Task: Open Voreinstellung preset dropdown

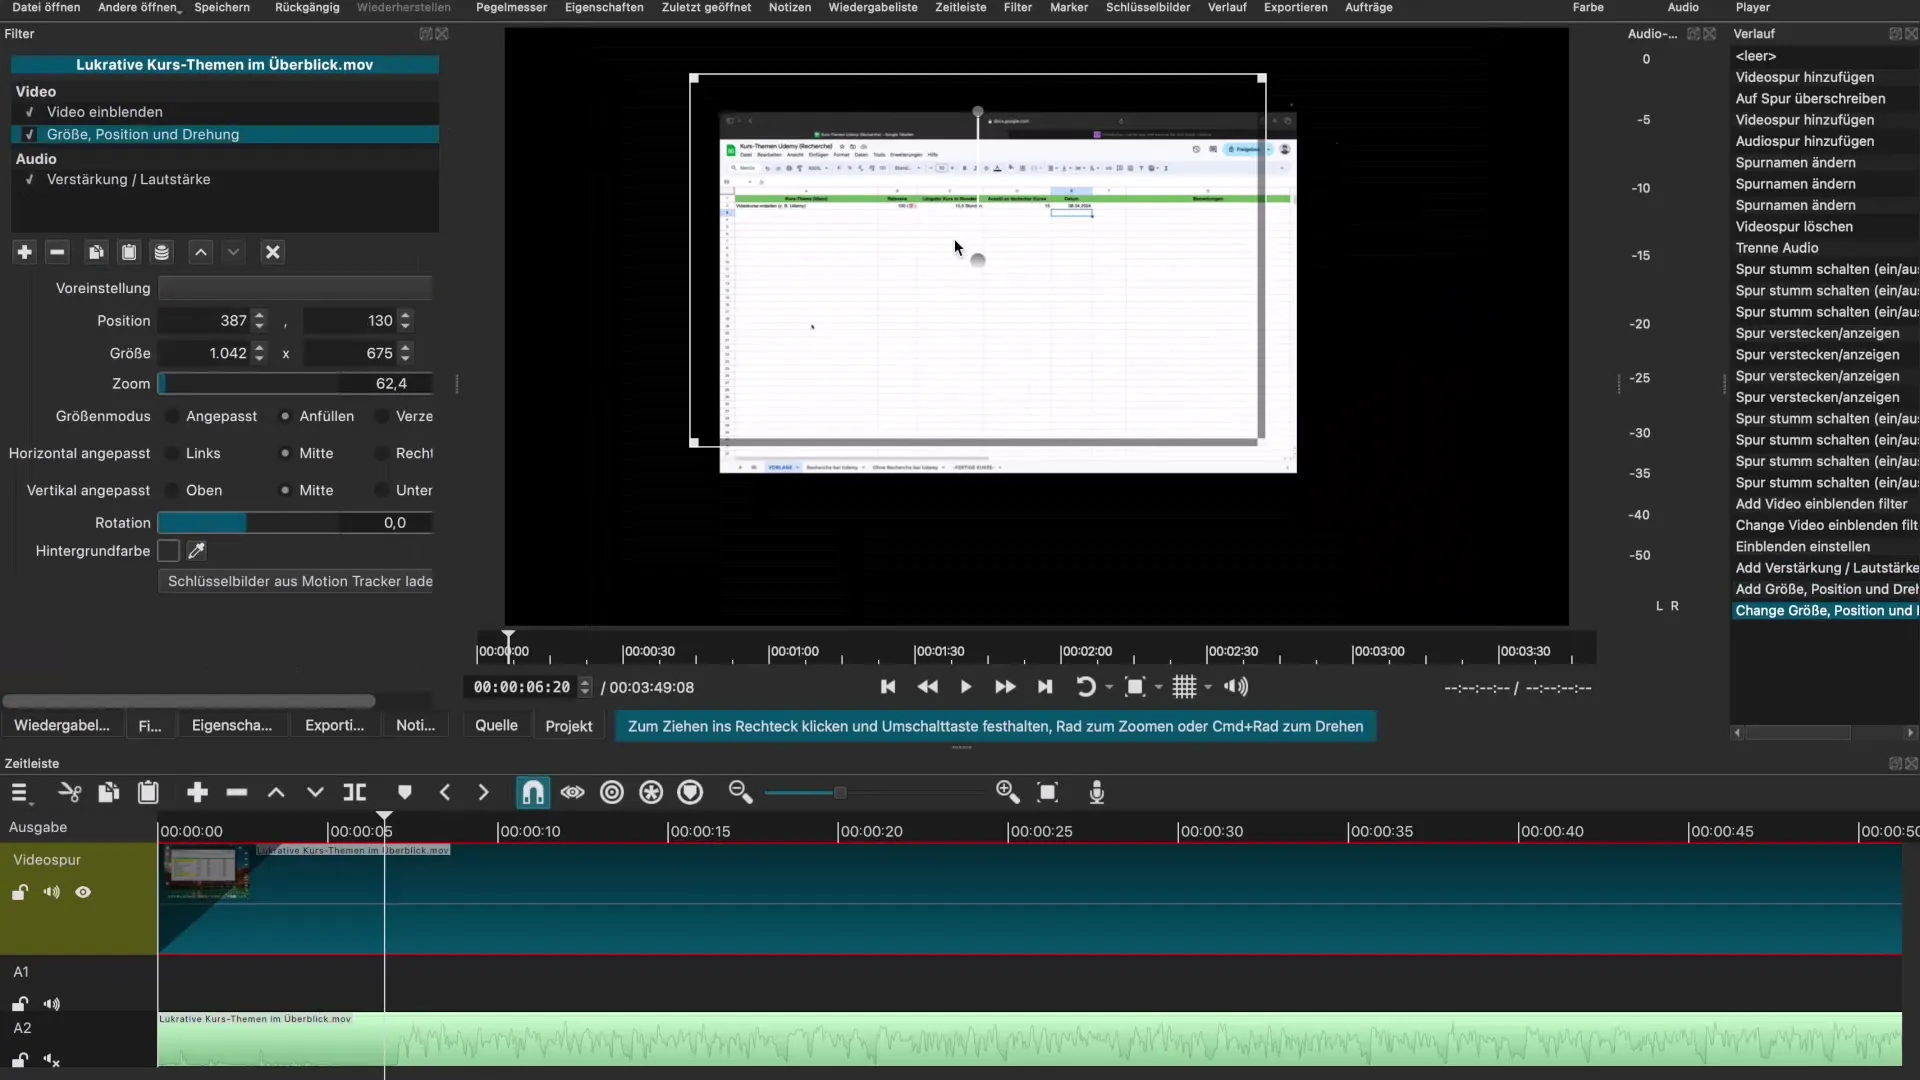Action: pyautogui.click(x=295, y=288)
